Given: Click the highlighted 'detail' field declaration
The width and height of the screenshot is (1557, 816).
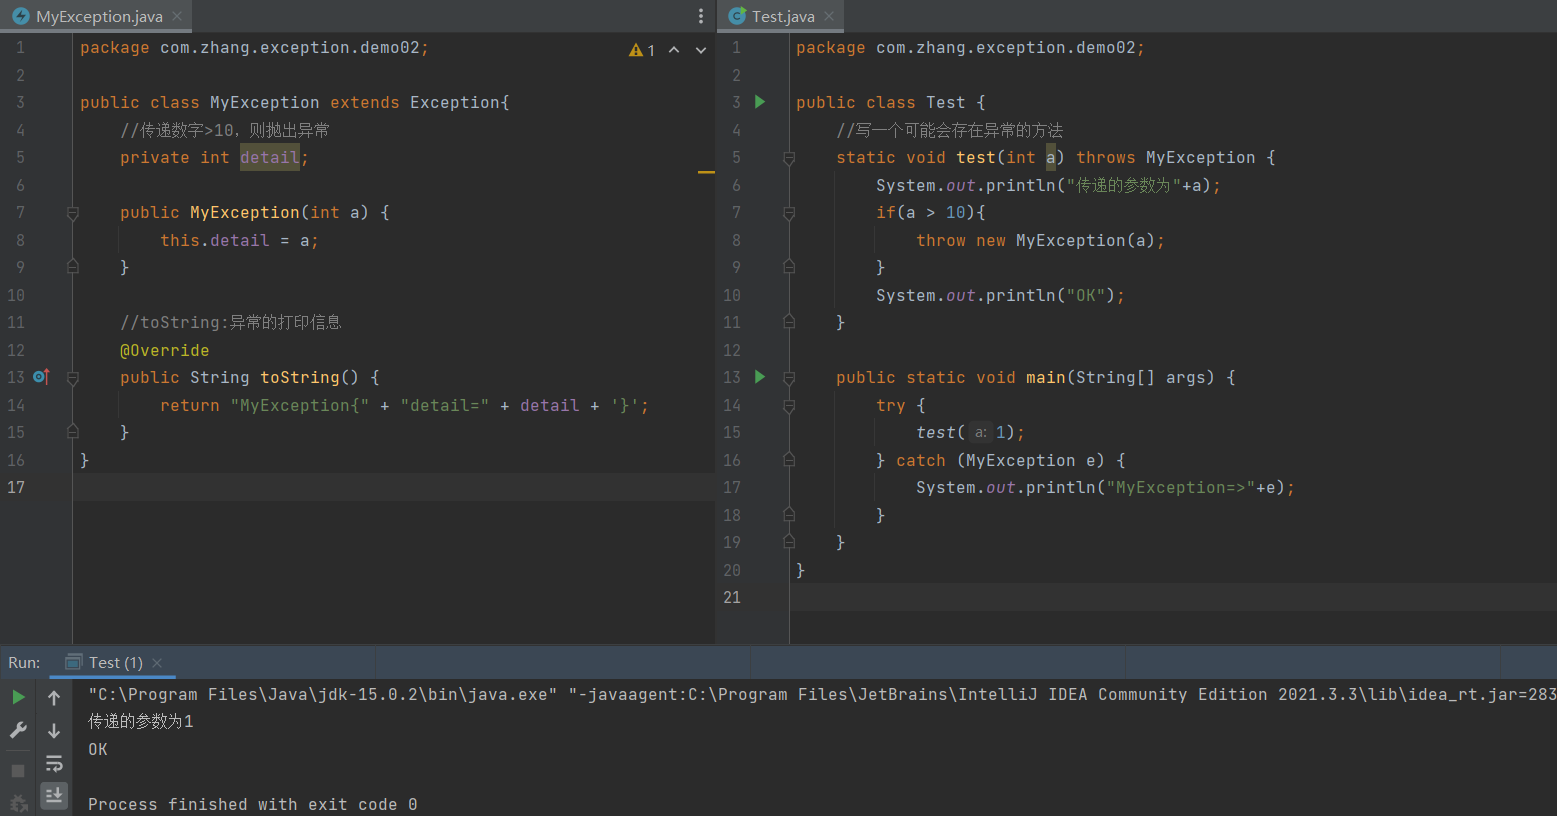Looking at the screenshot, I should pyautogui.click(x=270, y=157).
